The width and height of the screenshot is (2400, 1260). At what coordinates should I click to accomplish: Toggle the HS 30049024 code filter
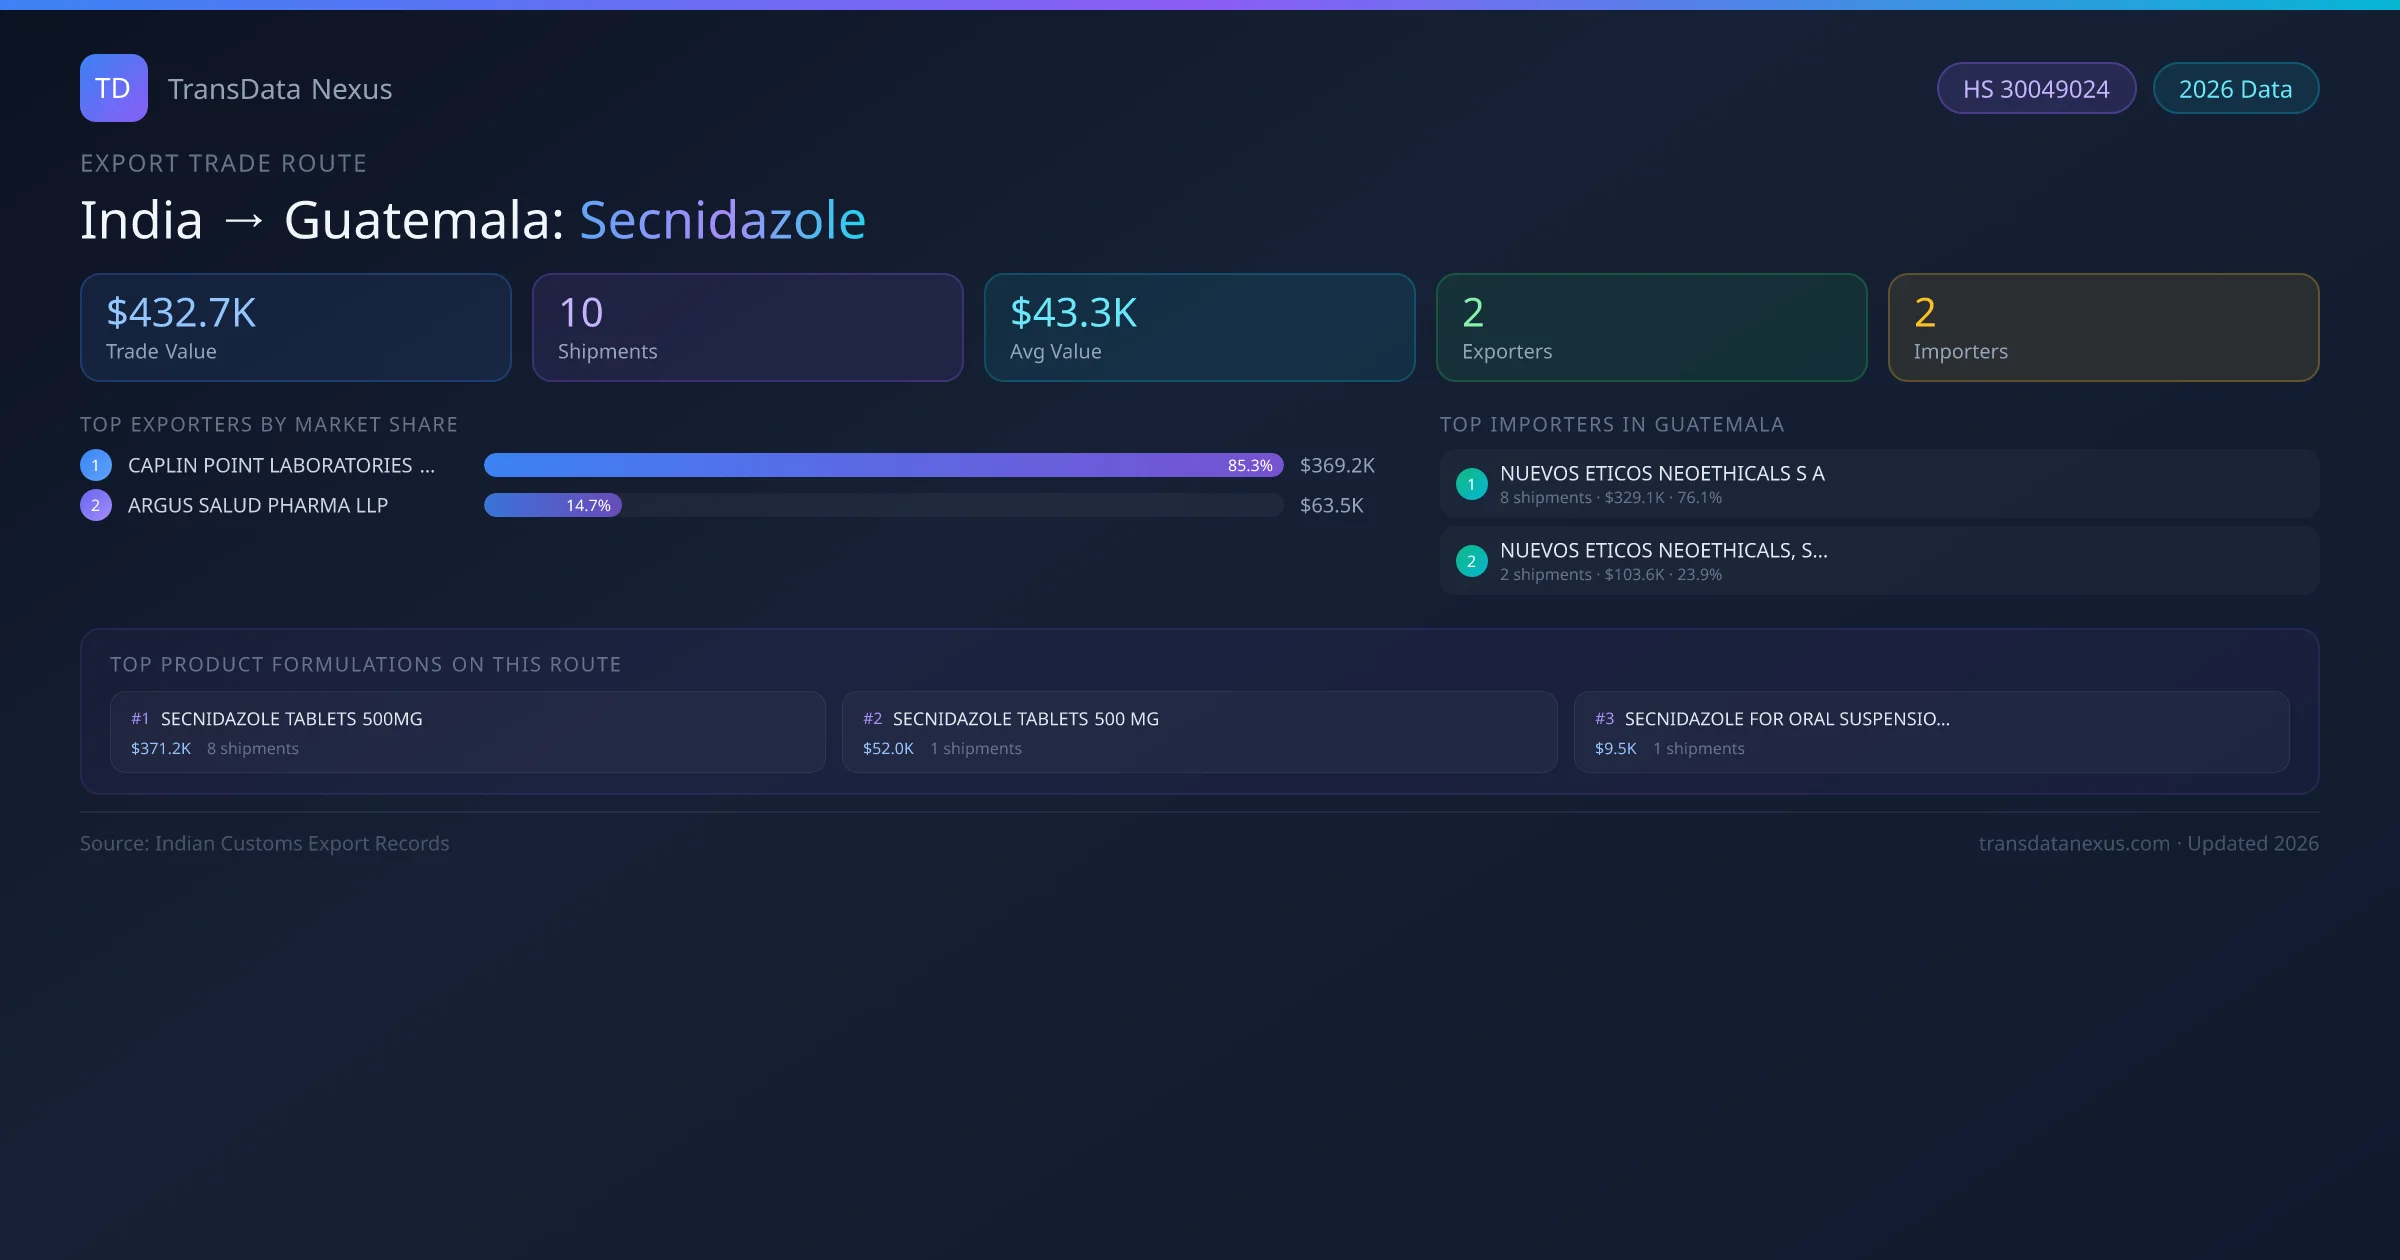pos(2036,88)
